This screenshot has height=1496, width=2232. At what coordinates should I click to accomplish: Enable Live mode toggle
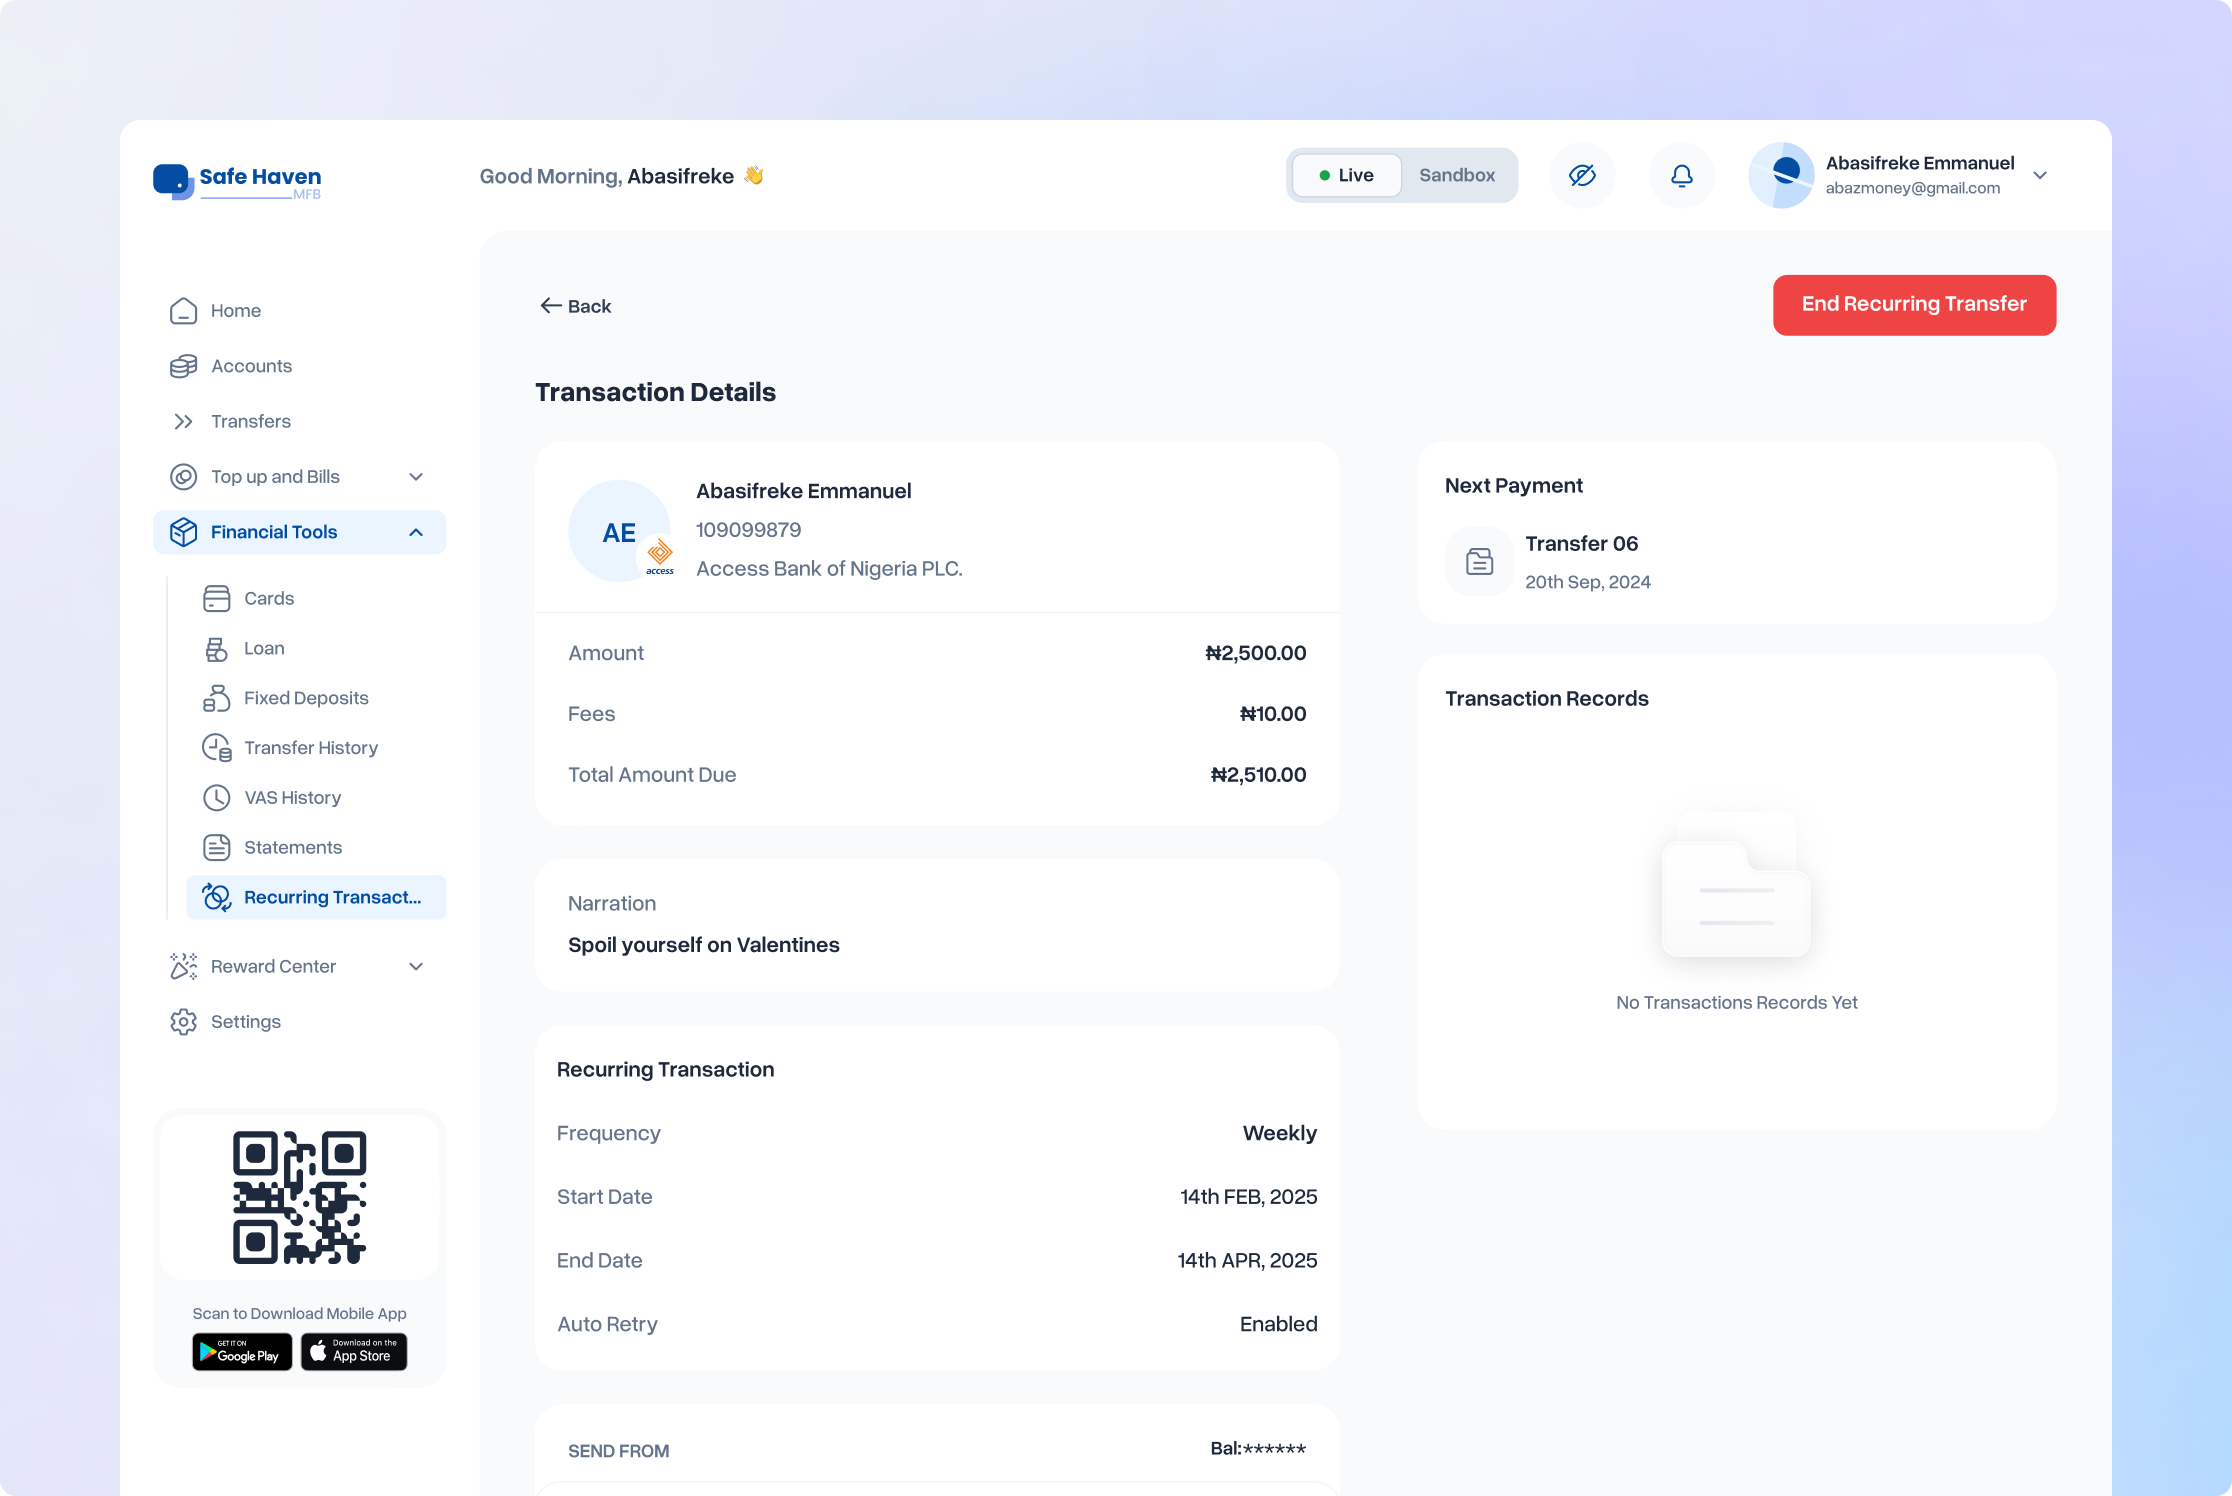(x=1345, y=175)
